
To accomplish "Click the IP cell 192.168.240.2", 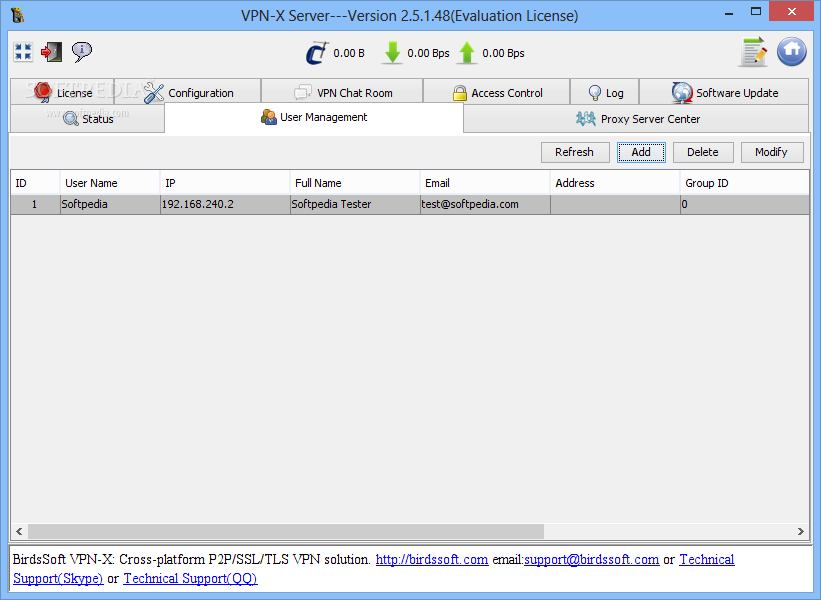I will click(x=225, y=204).
